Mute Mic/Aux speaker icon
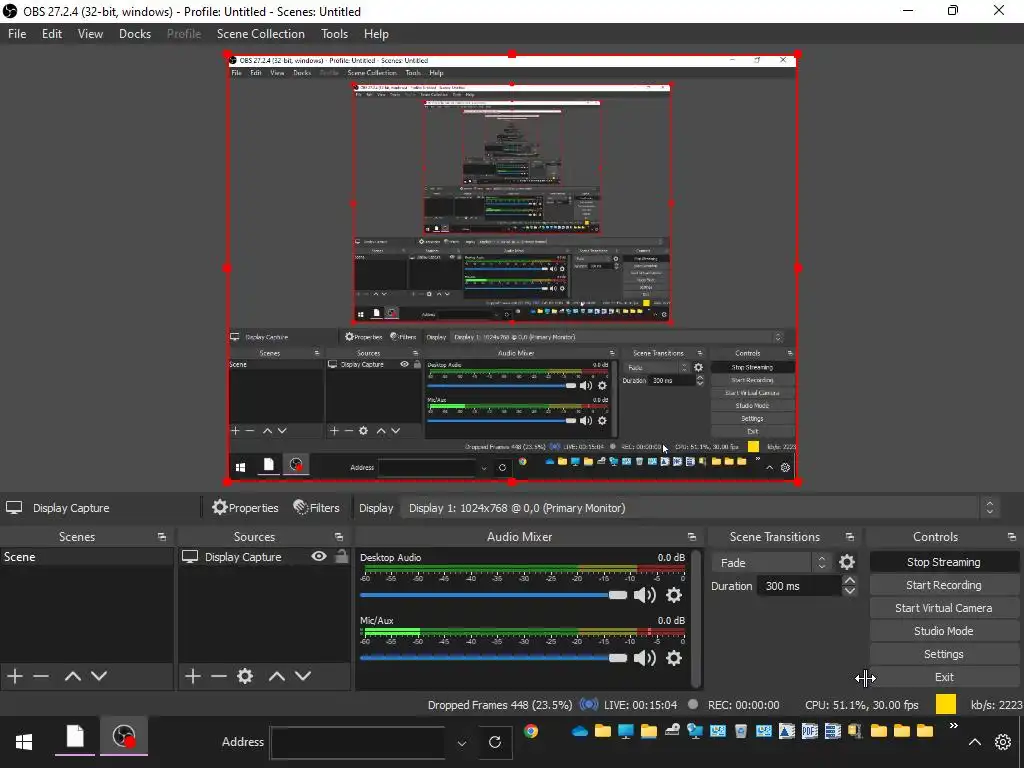Viewport: 1024px width, 768px height. [x=645, y=658]
